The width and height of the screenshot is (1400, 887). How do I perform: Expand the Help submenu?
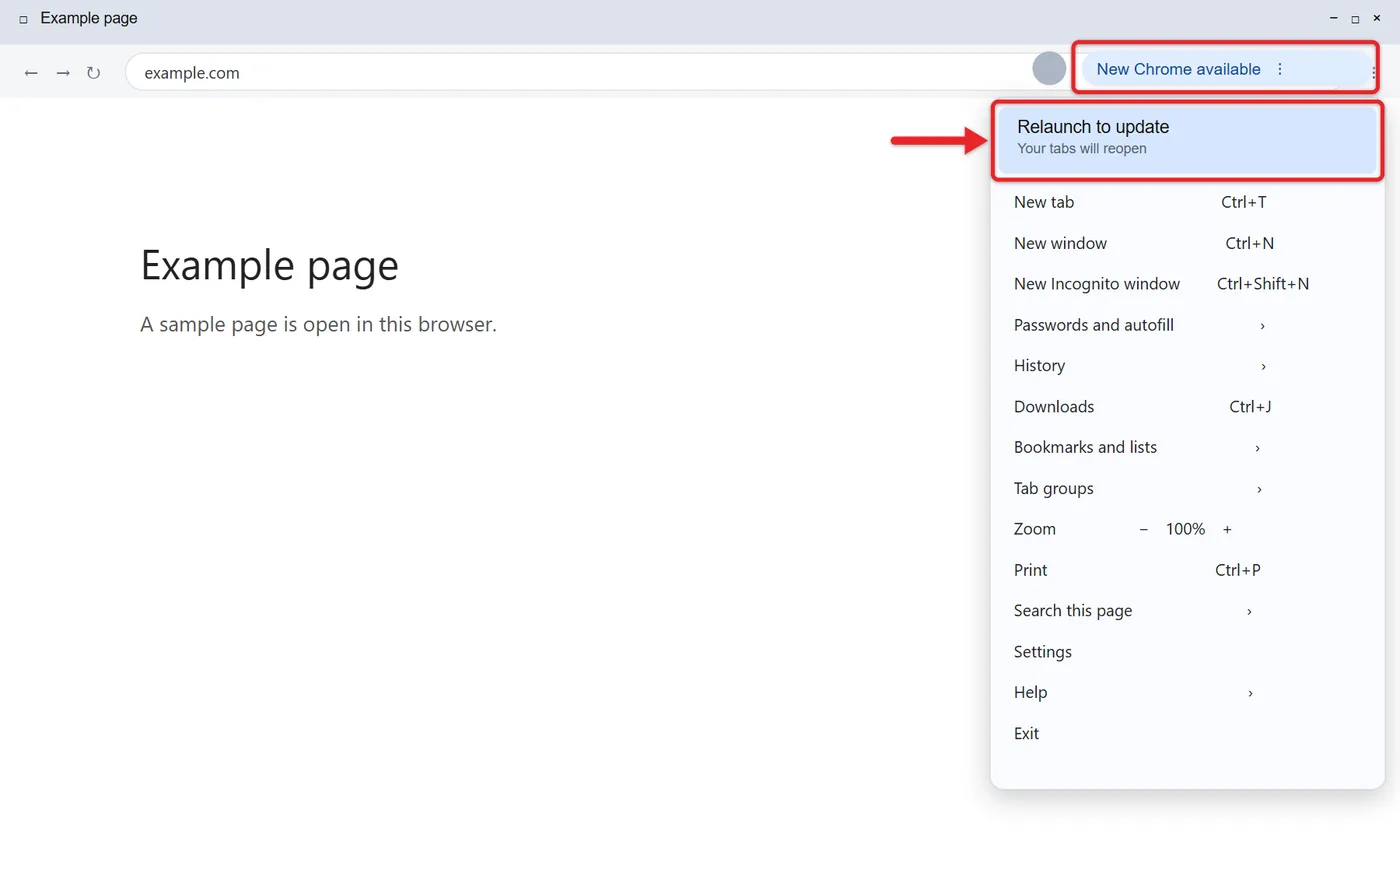click(1187, 692)
